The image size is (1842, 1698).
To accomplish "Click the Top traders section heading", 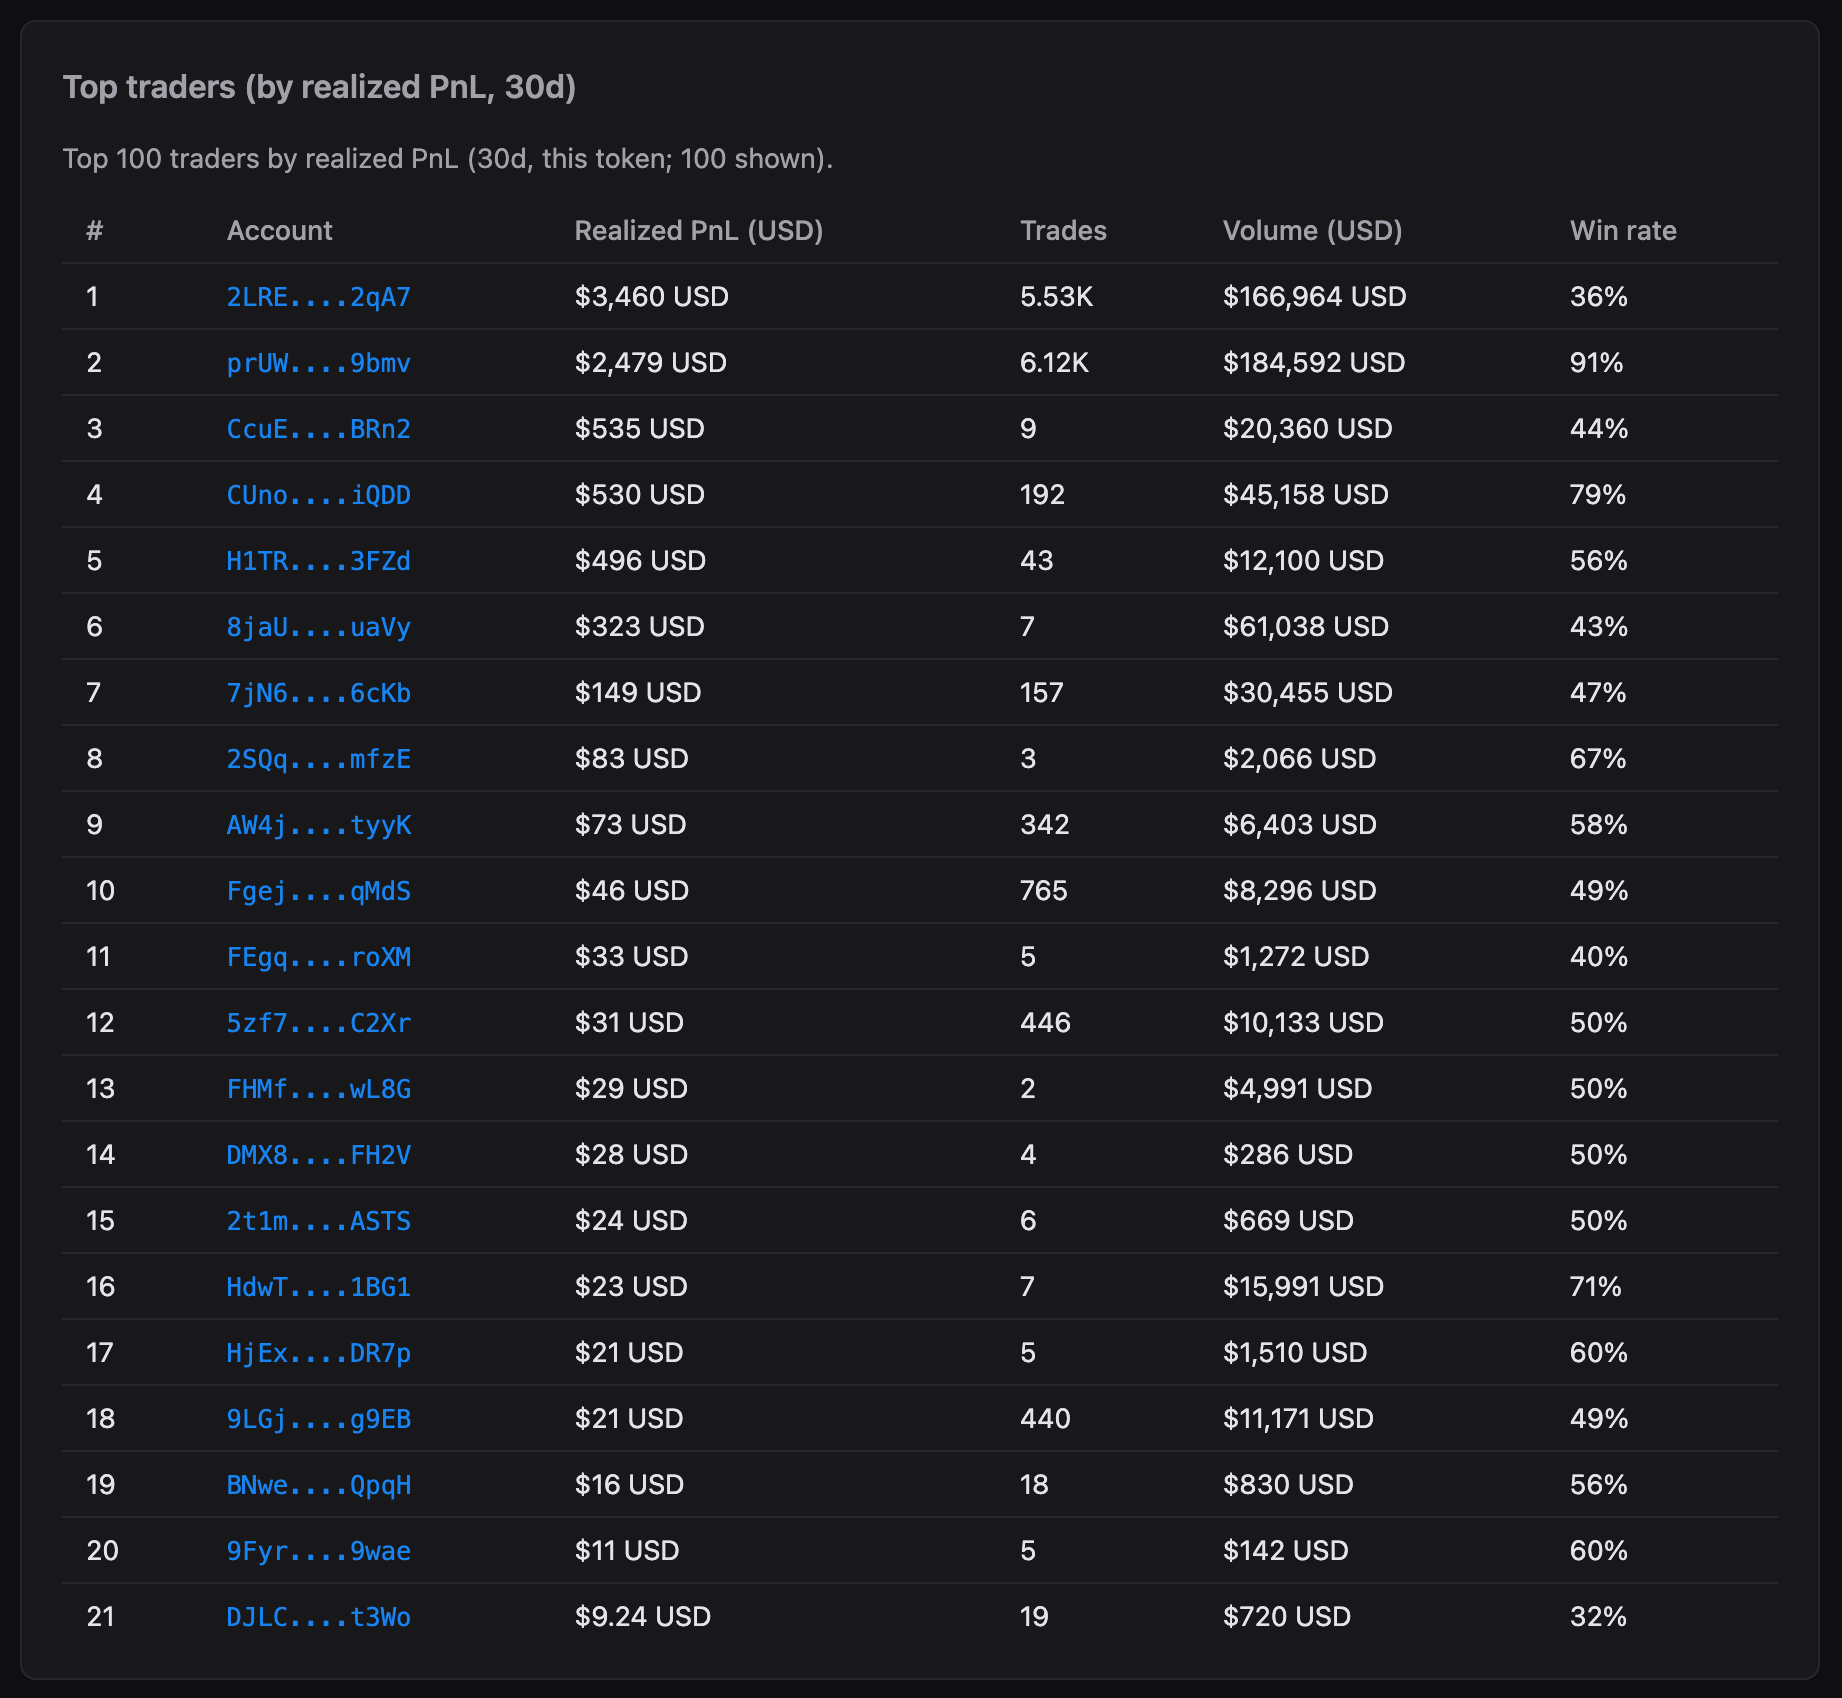I will click(319, 88).
